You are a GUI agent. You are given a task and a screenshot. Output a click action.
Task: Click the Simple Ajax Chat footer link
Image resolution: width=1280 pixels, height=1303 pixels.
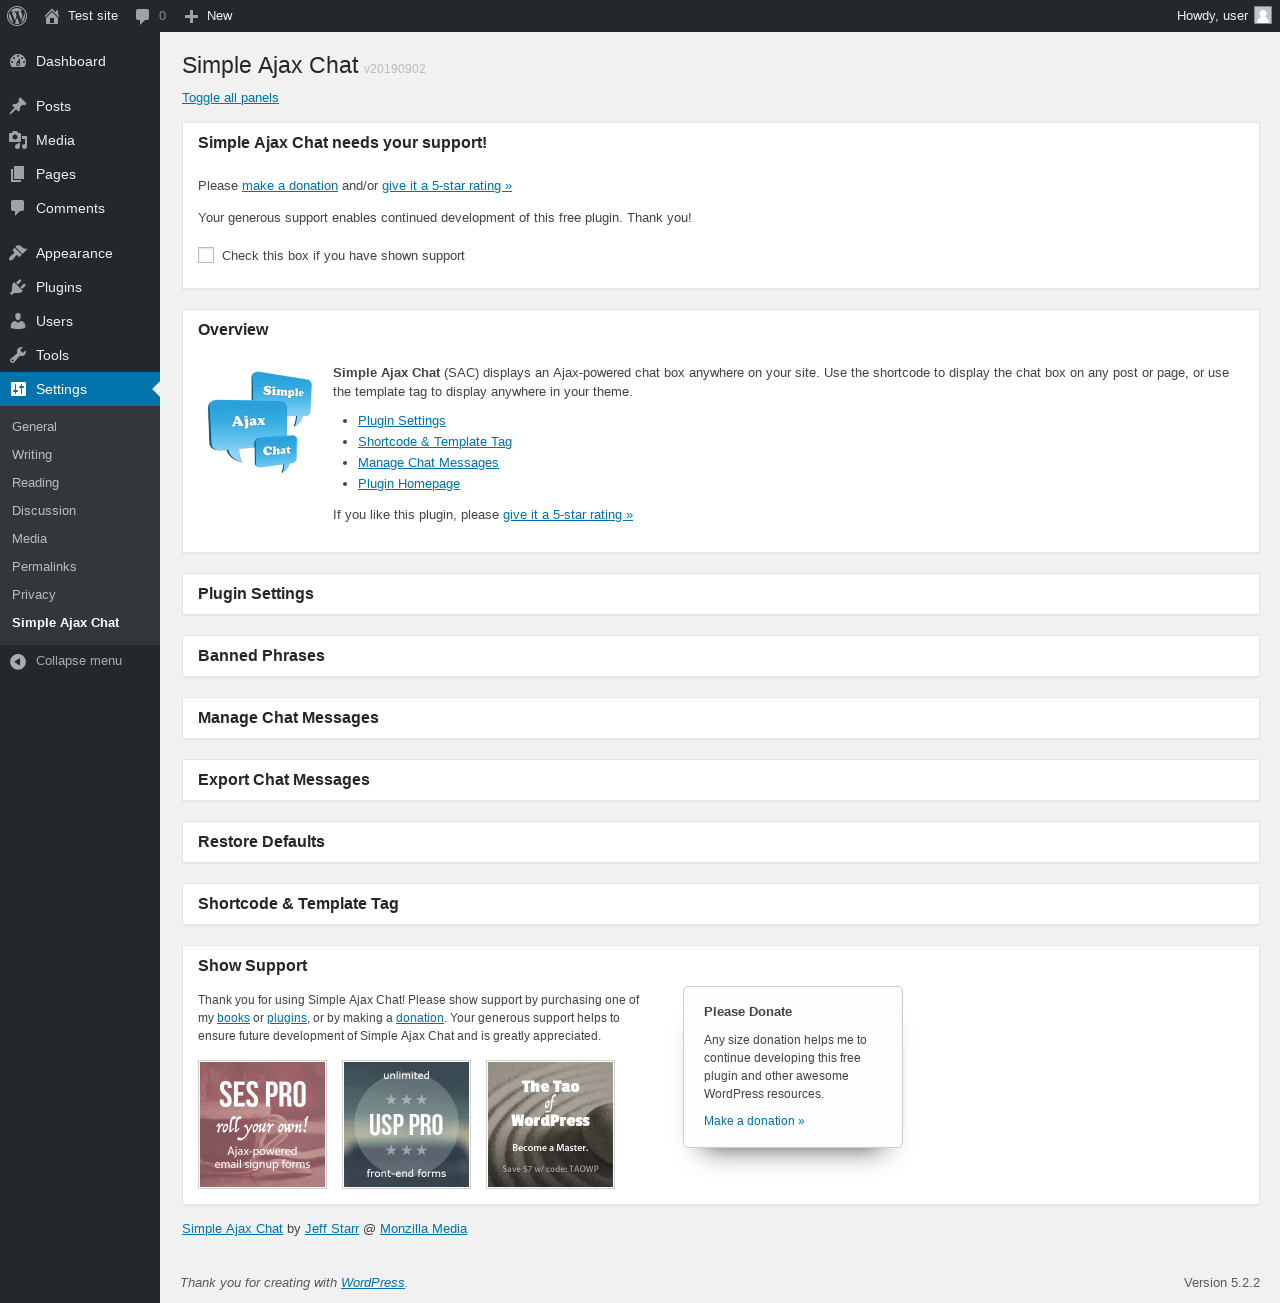pos(232,1228)
